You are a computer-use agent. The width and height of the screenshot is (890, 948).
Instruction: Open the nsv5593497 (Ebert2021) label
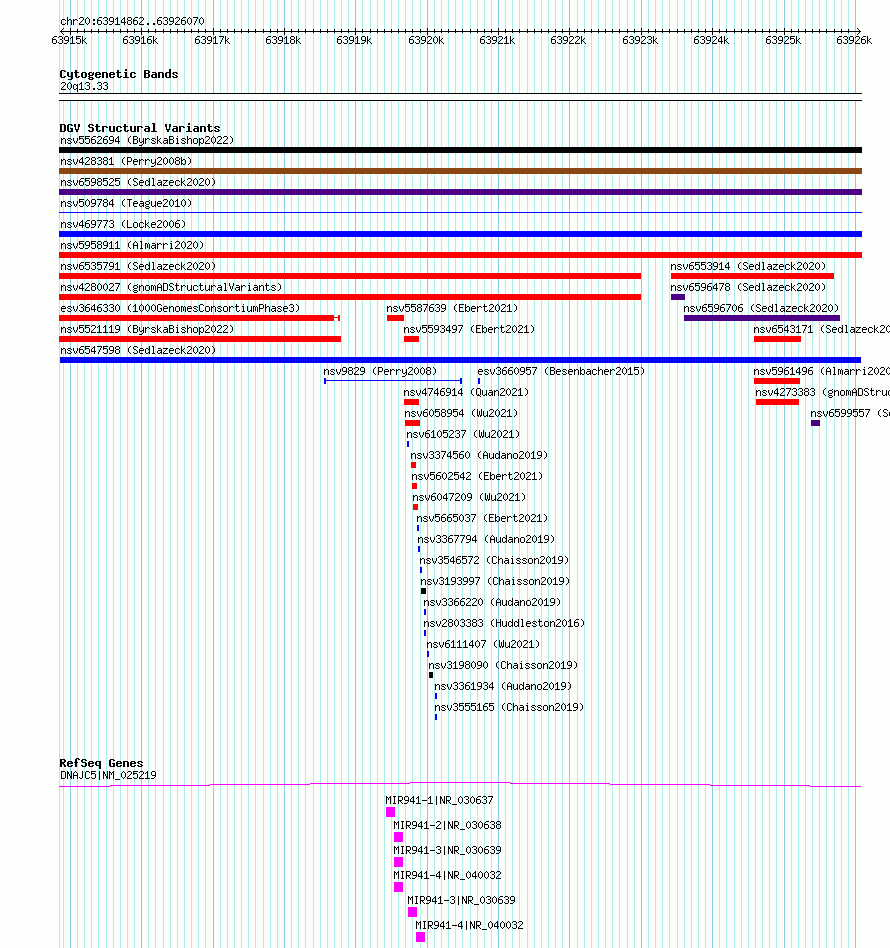pos(469,329)
